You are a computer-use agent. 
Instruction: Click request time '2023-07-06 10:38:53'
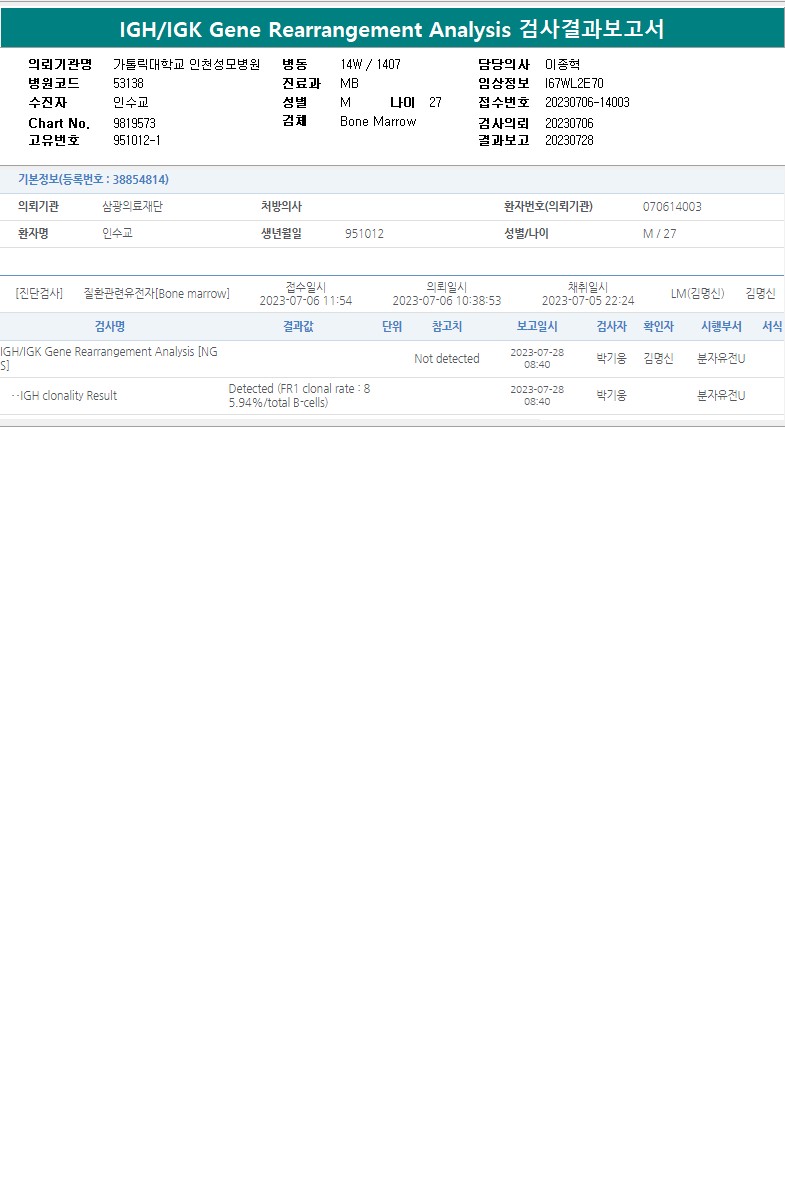[447, 301]
